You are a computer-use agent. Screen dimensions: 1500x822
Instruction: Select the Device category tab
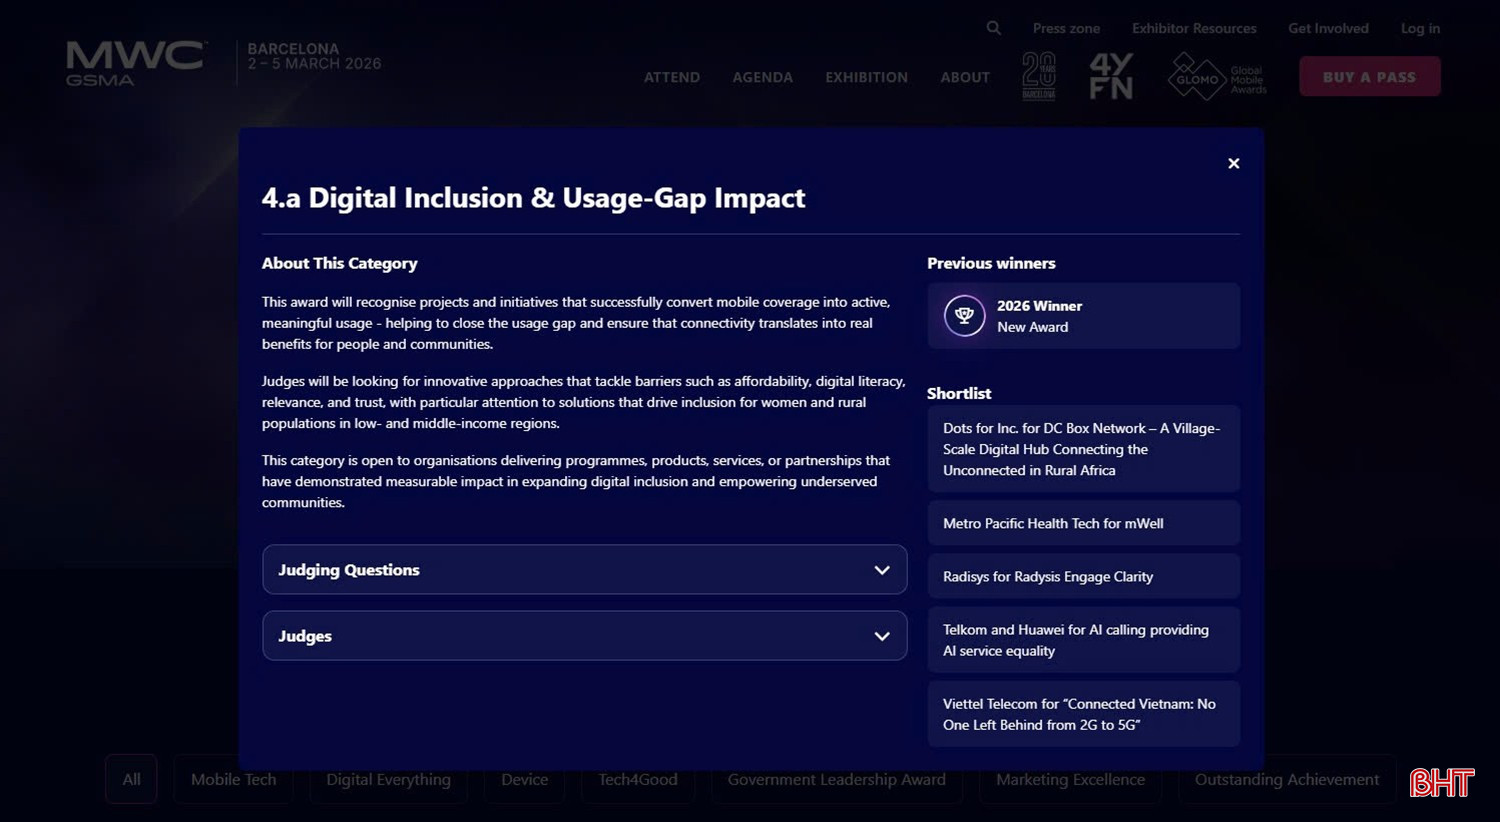[525, 779]
